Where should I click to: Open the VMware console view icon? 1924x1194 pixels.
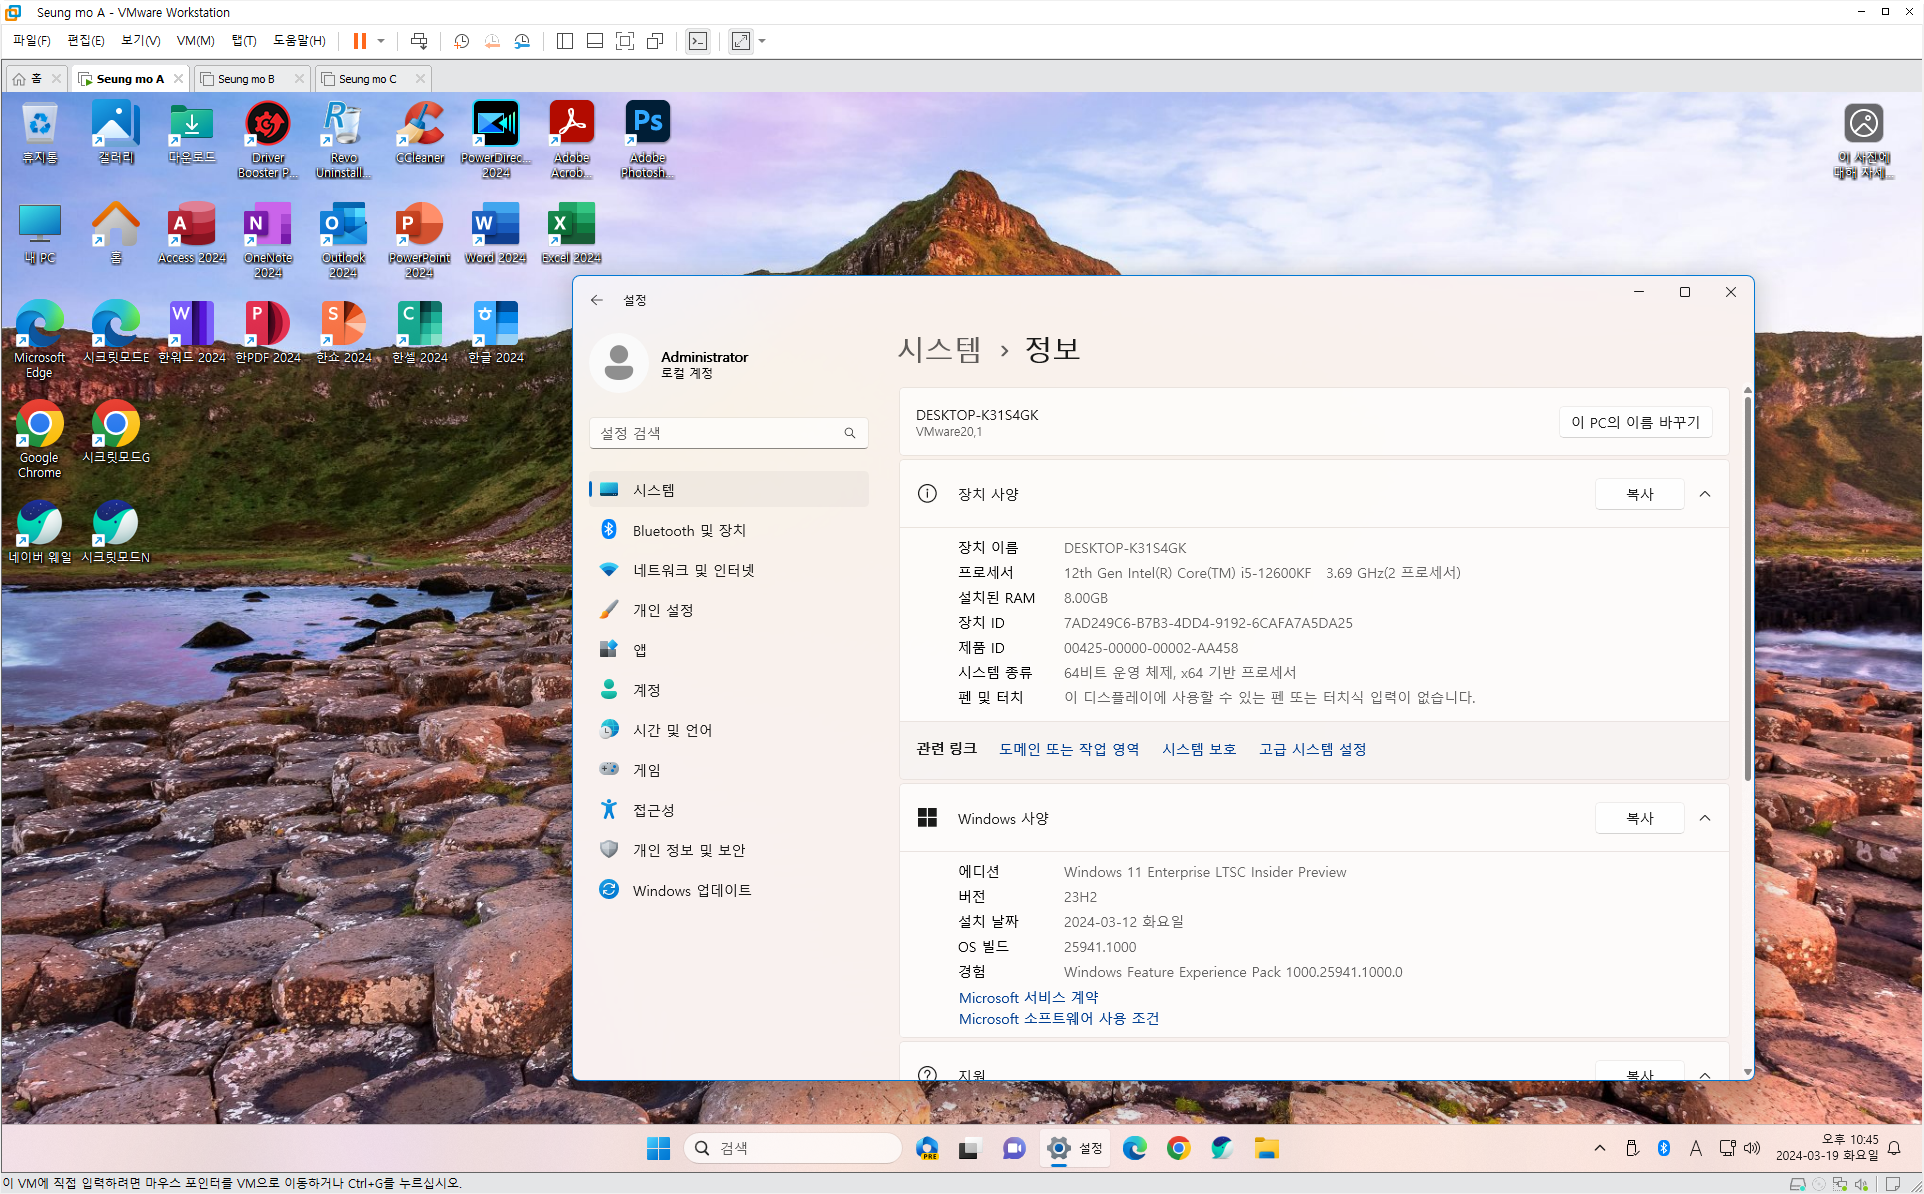pos(698,41)
